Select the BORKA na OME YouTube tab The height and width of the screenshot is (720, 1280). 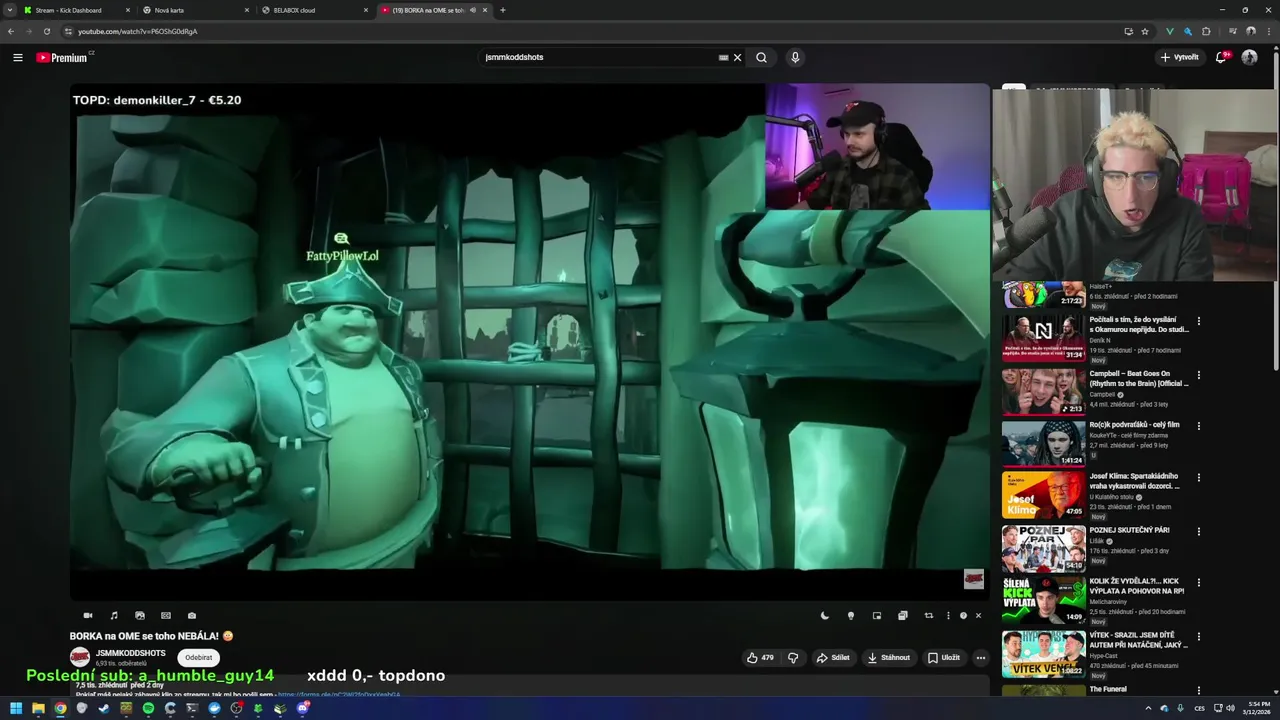433,10
